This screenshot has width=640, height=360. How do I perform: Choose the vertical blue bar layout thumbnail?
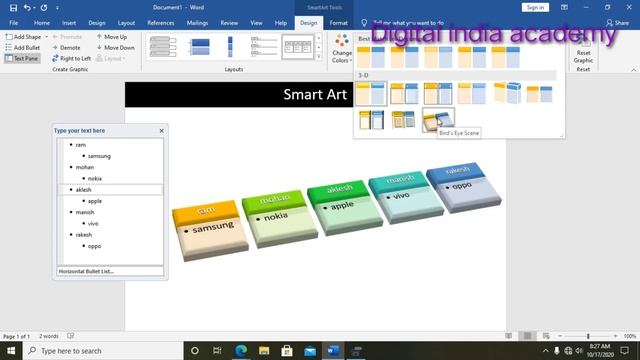tap(230, 47)
